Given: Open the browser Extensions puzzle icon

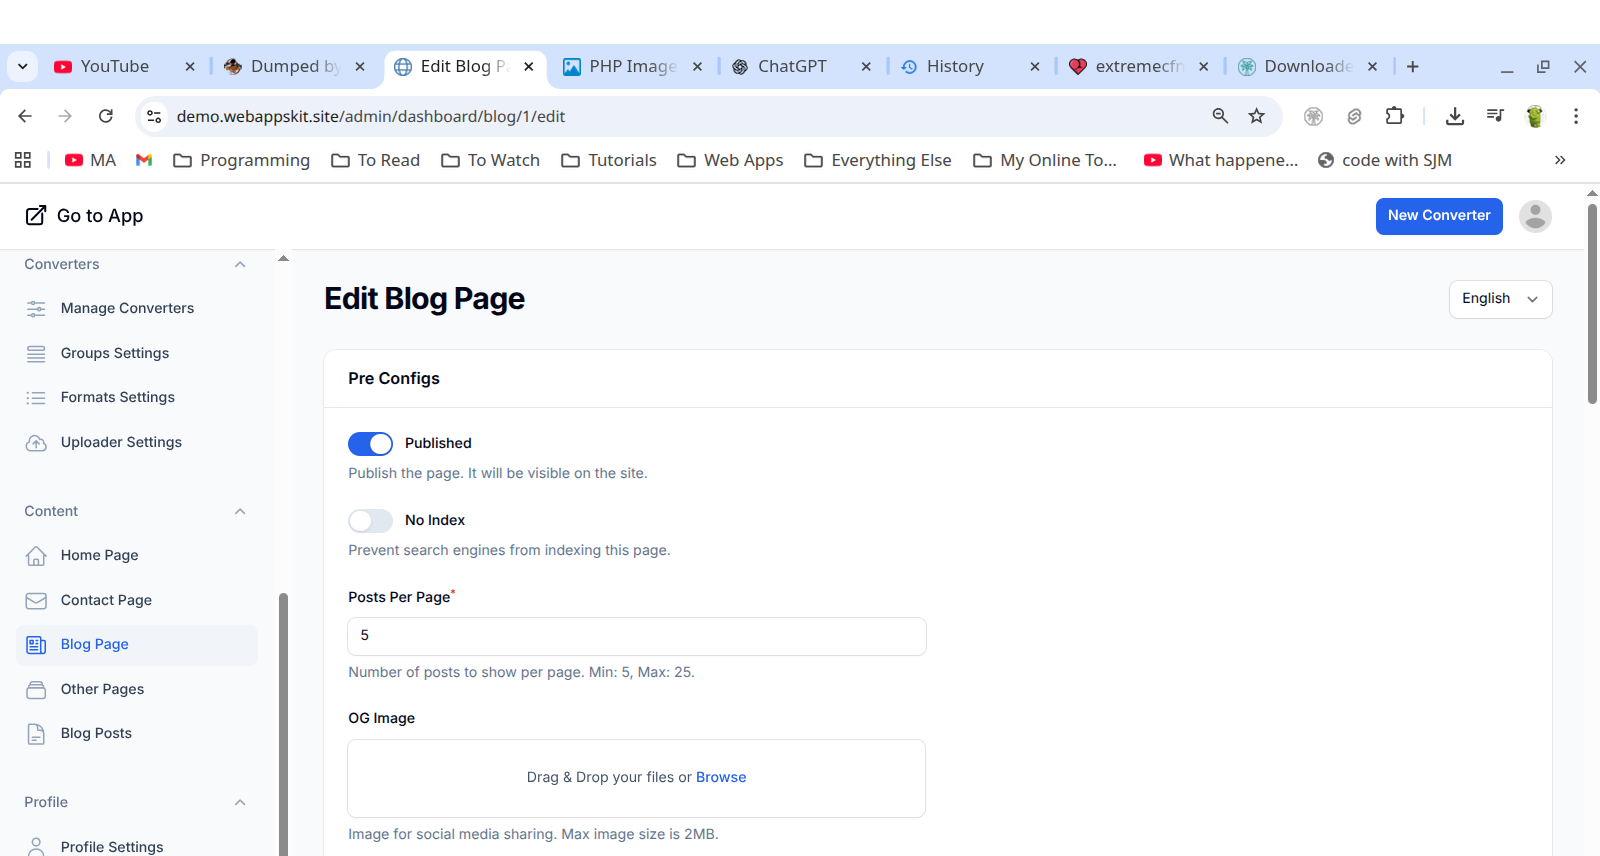Looking at the screenshot, I should coord(1395,117).
